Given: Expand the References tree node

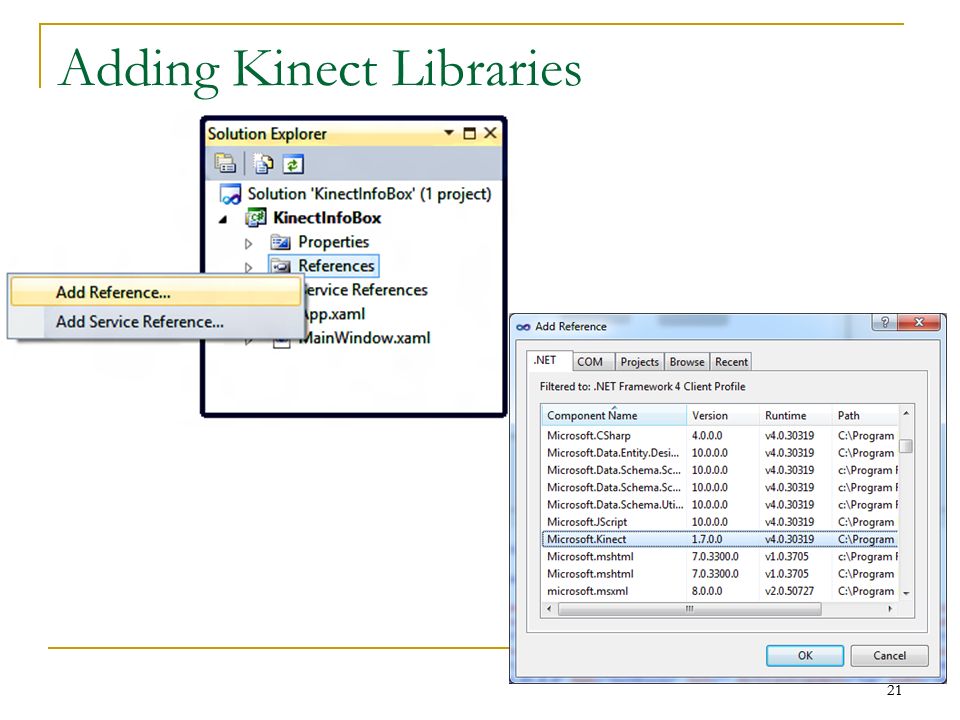Looking at the screenshot, I should click(249, 267).
